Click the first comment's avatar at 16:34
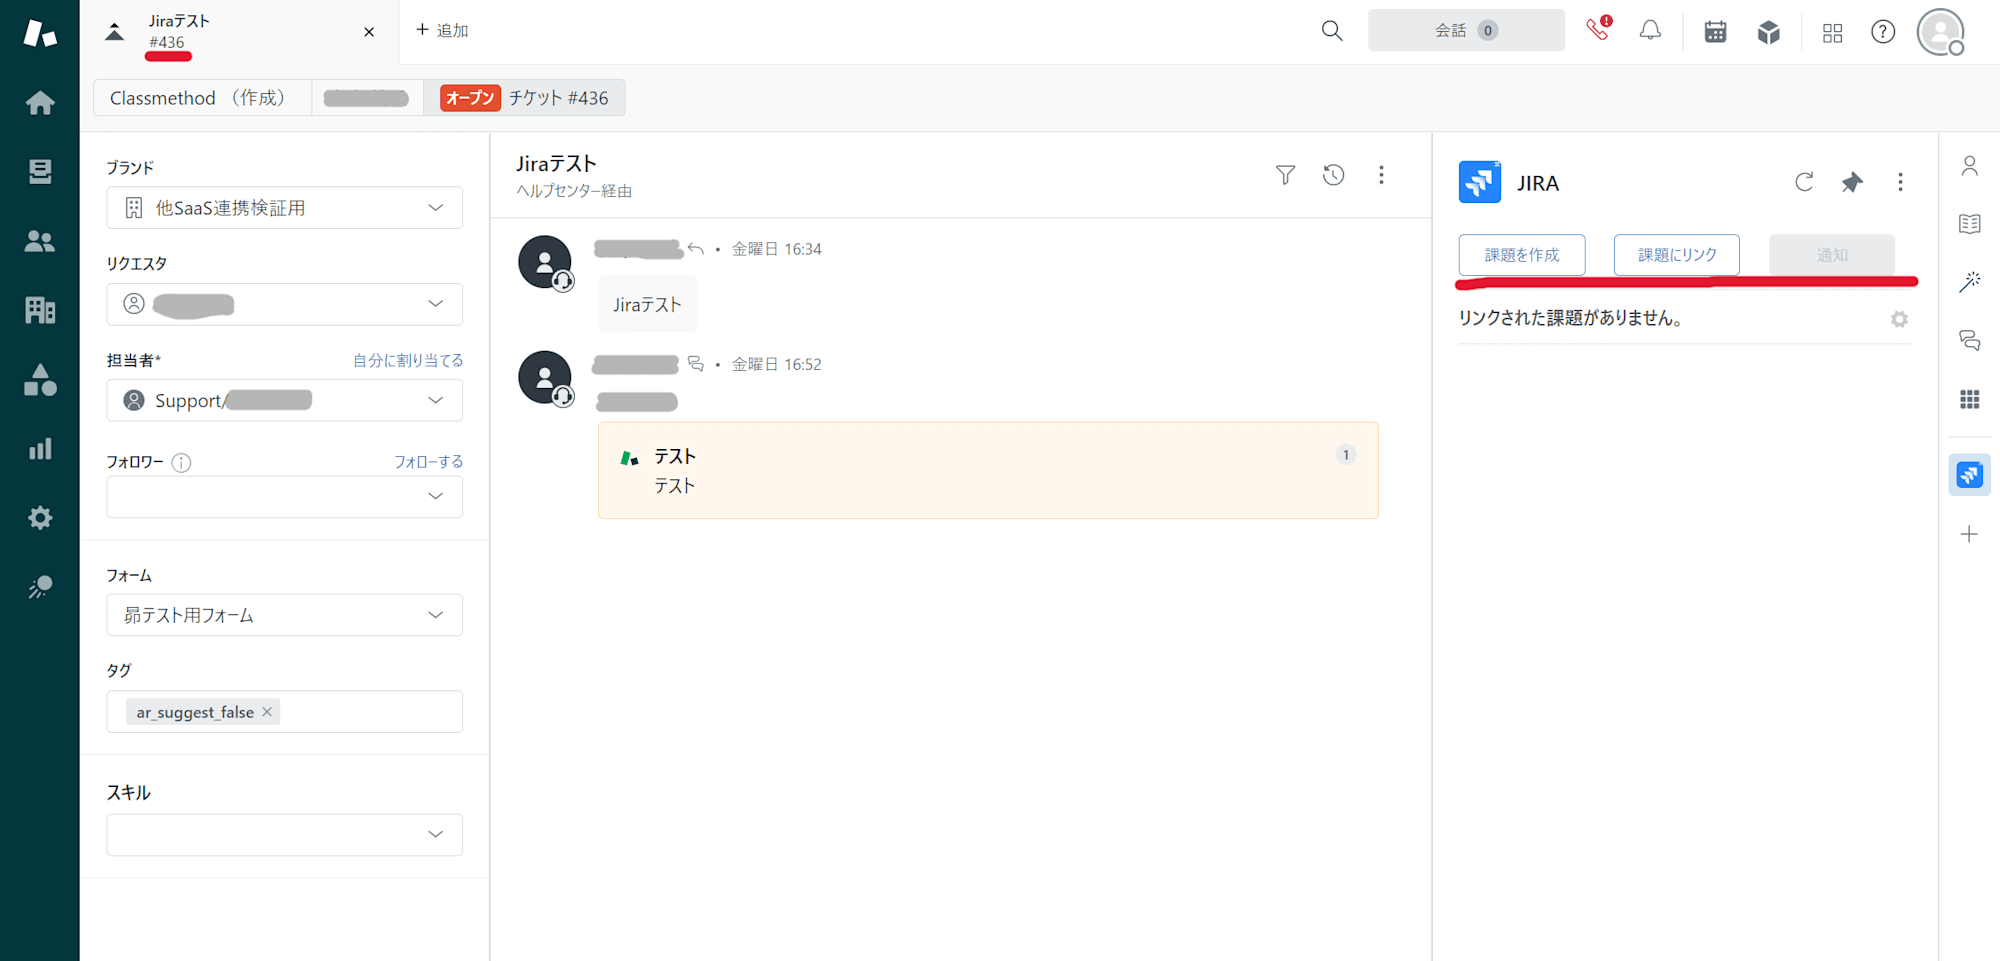This screenshot has width=2000, height=961. point(545,262)
